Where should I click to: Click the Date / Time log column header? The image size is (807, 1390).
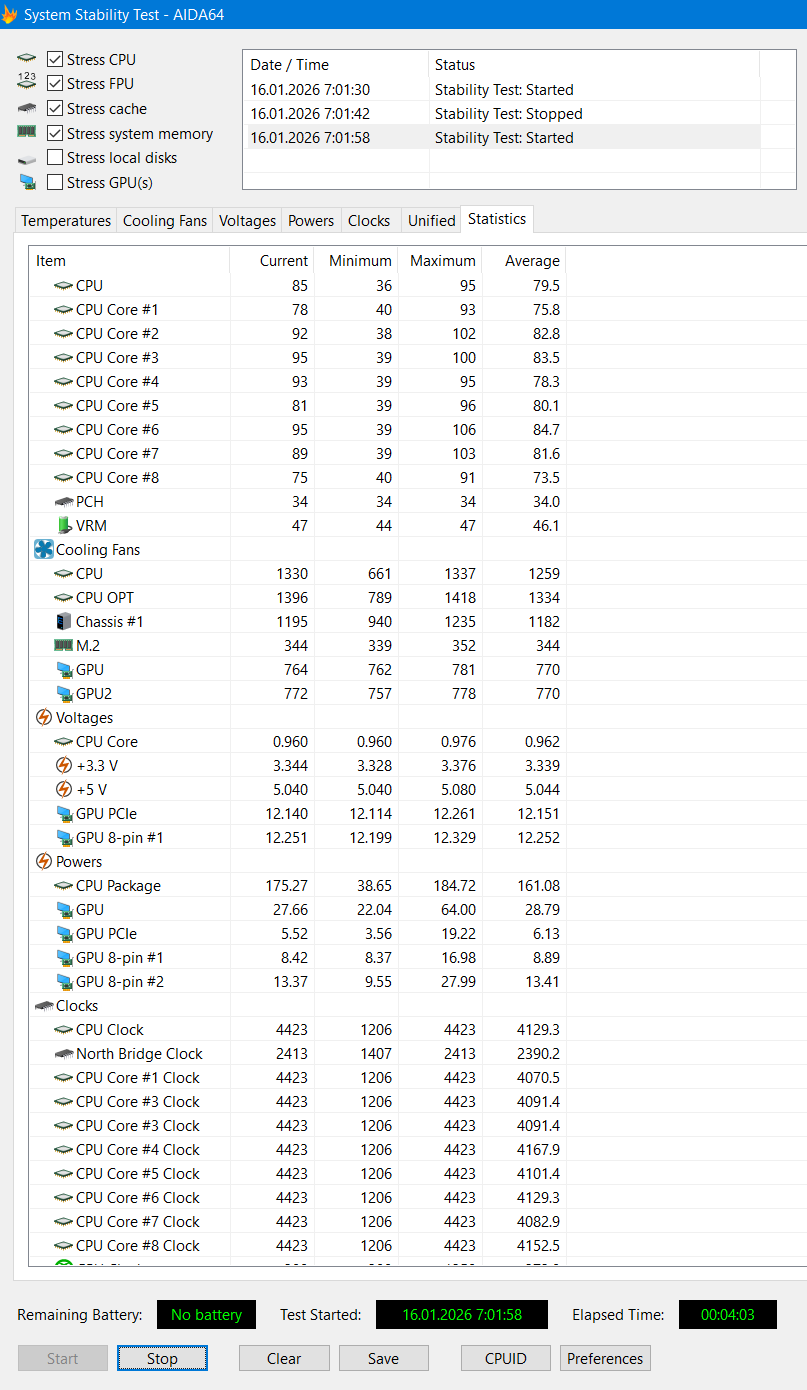point(336,64)
